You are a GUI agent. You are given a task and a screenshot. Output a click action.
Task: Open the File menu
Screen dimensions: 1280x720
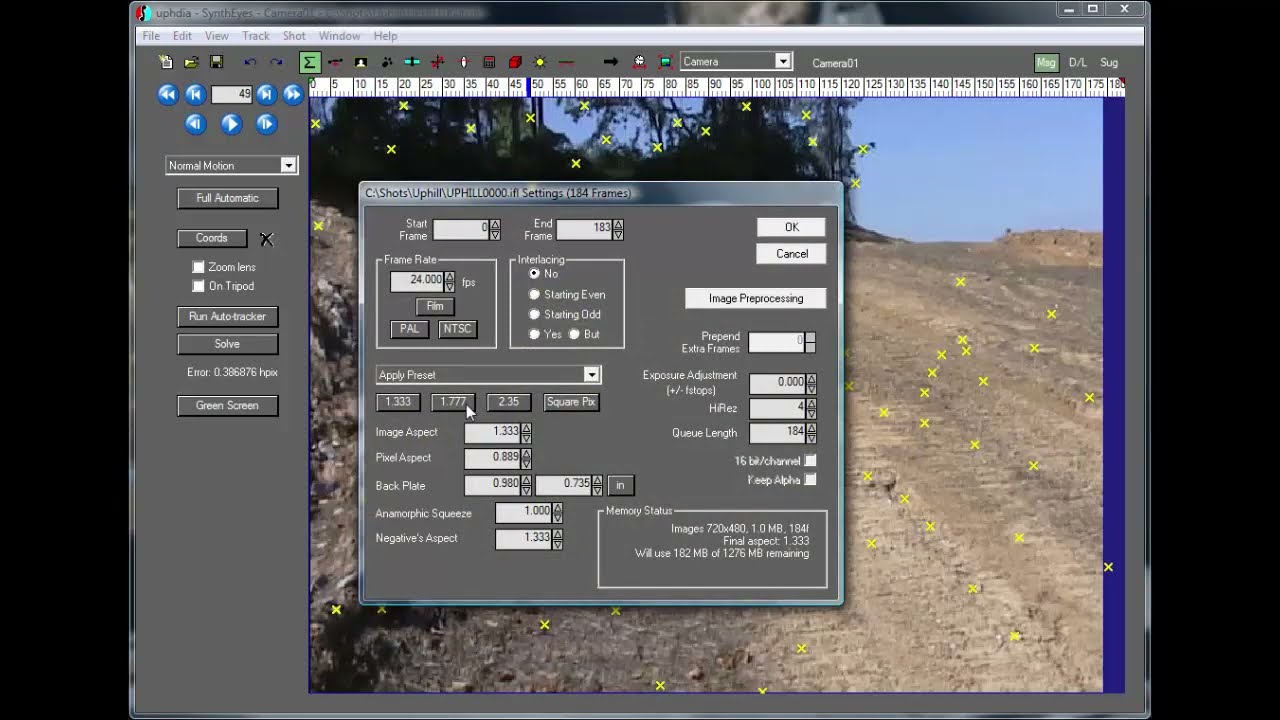coord(151,36)
